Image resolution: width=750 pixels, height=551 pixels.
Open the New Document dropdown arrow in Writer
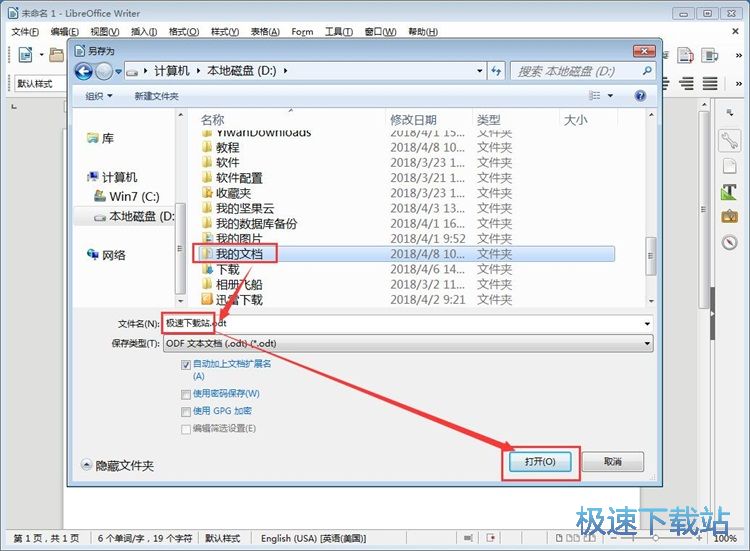41,55
